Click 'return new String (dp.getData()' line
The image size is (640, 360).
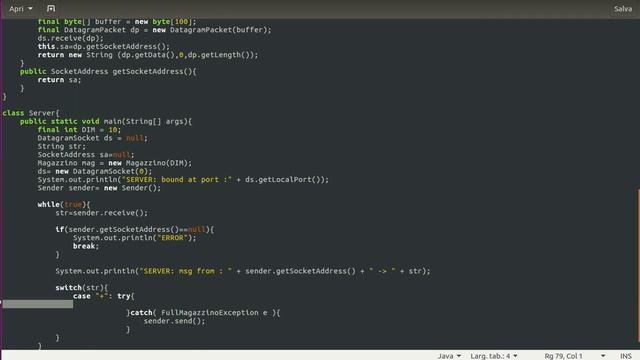coord(148,55)
